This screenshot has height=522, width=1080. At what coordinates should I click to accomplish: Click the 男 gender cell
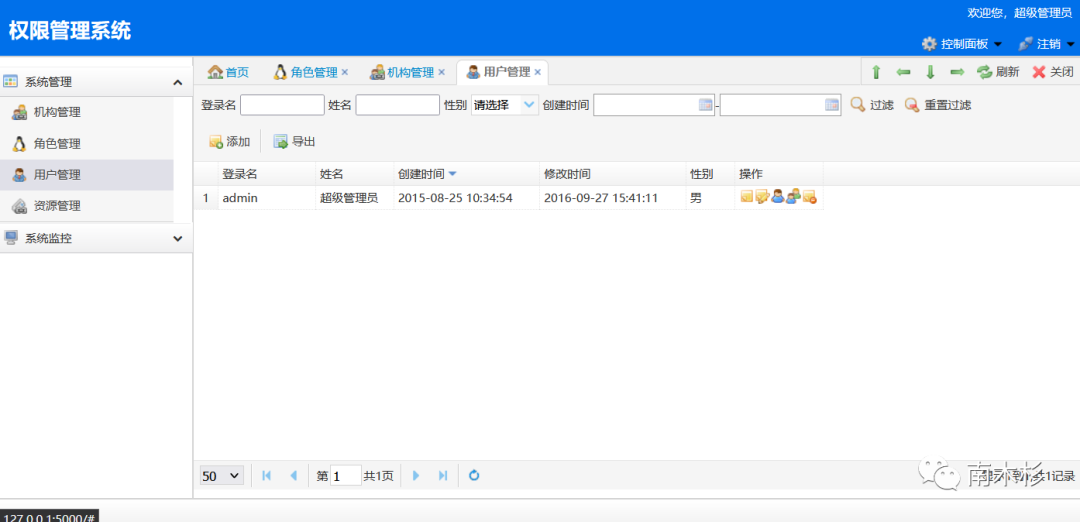click(710, 198)
